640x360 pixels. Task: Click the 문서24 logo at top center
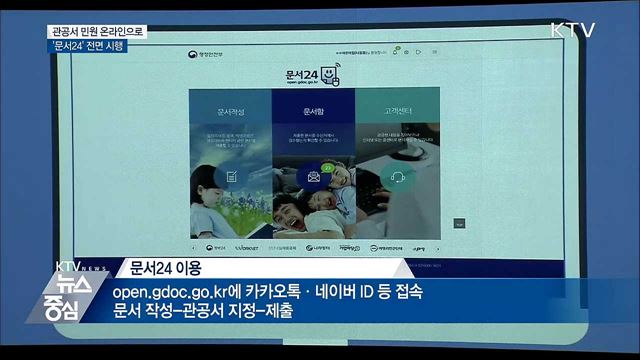(313, 74)
